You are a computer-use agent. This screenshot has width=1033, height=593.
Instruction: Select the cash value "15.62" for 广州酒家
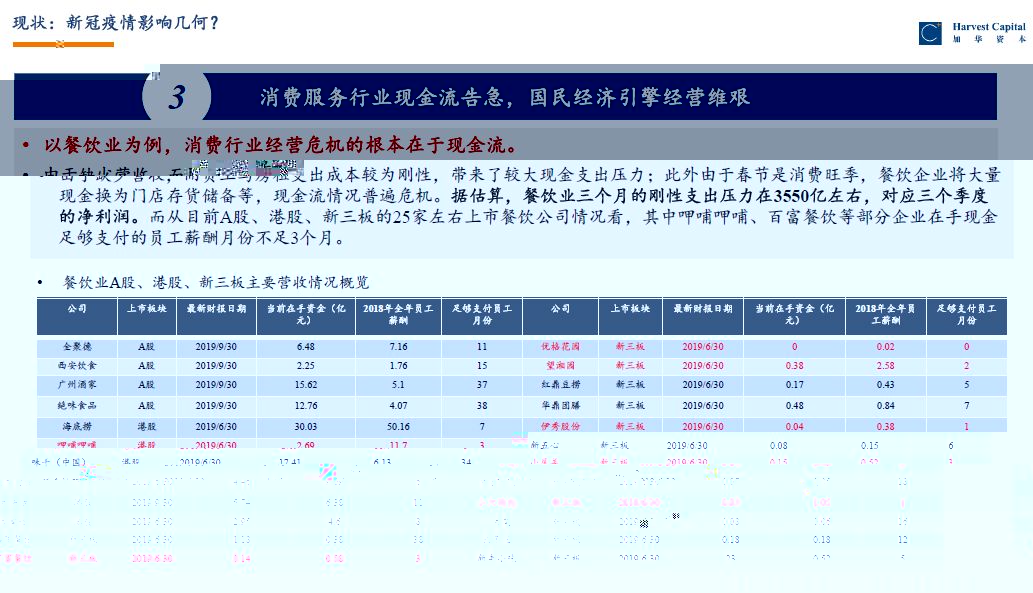coord(306,385)
